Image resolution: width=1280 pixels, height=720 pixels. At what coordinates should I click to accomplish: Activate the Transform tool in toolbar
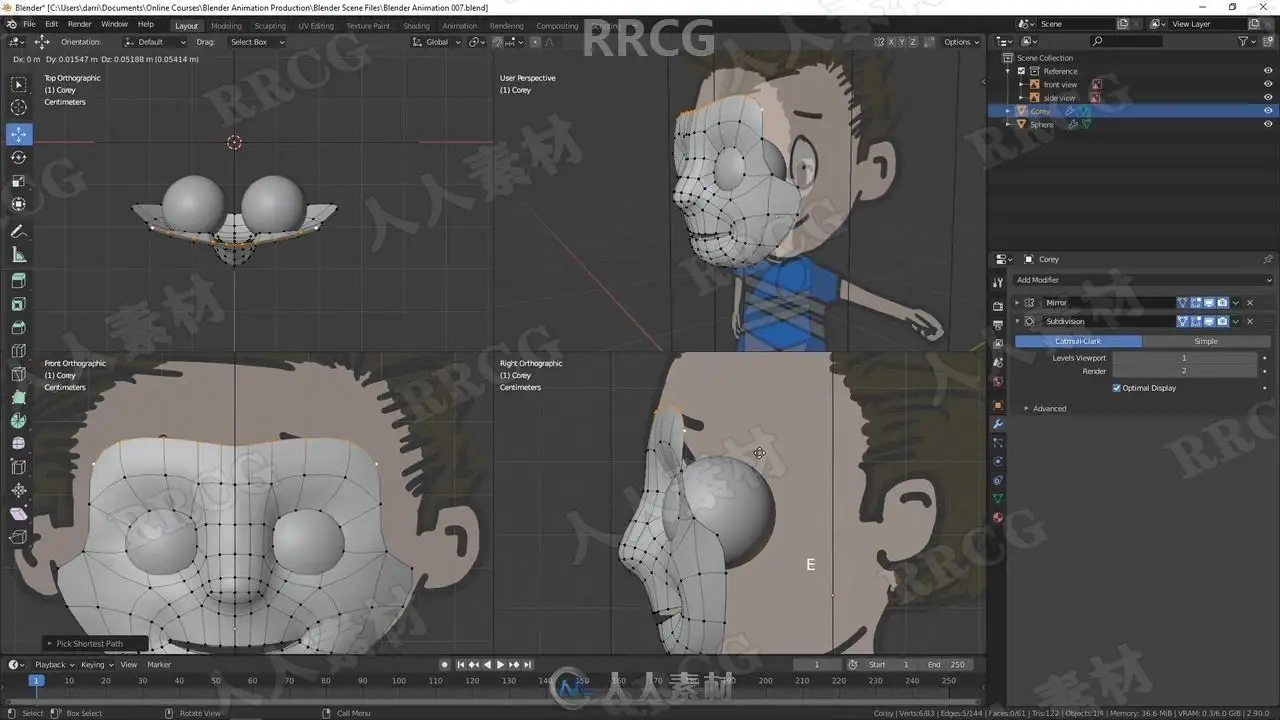click(x=19, y=204)
